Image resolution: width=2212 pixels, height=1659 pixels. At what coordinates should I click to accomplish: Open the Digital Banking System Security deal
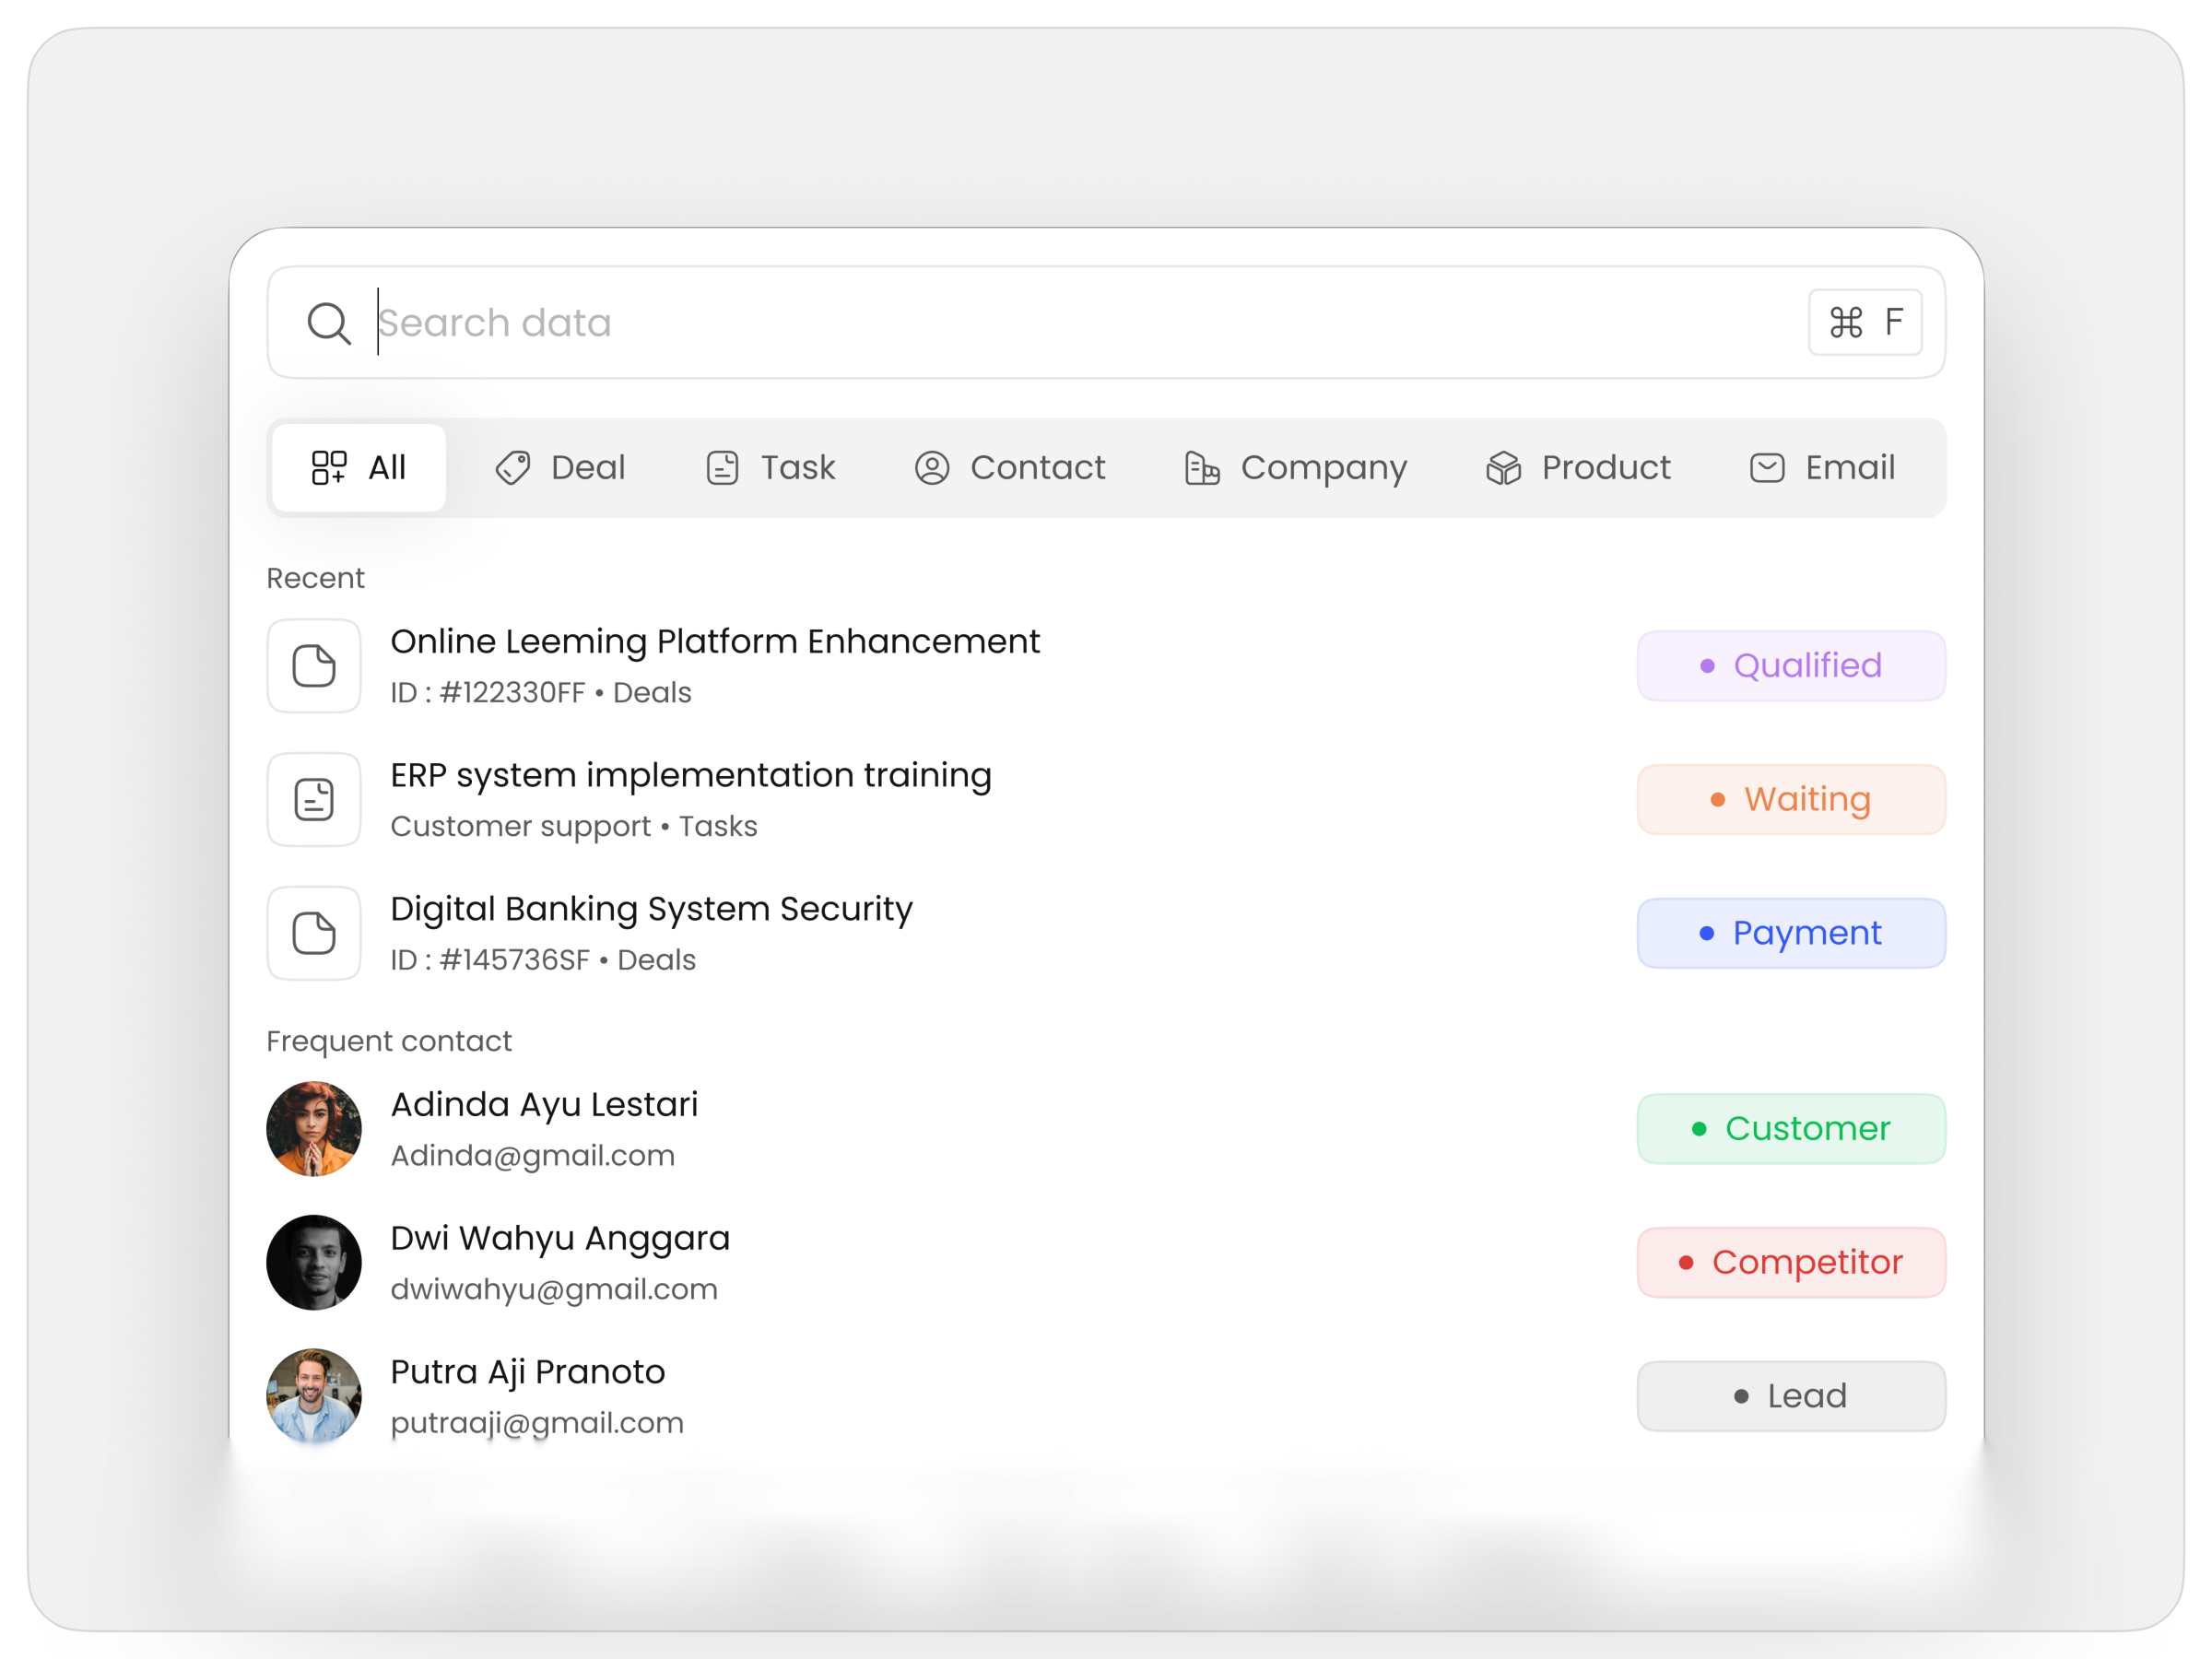point(651,908)
